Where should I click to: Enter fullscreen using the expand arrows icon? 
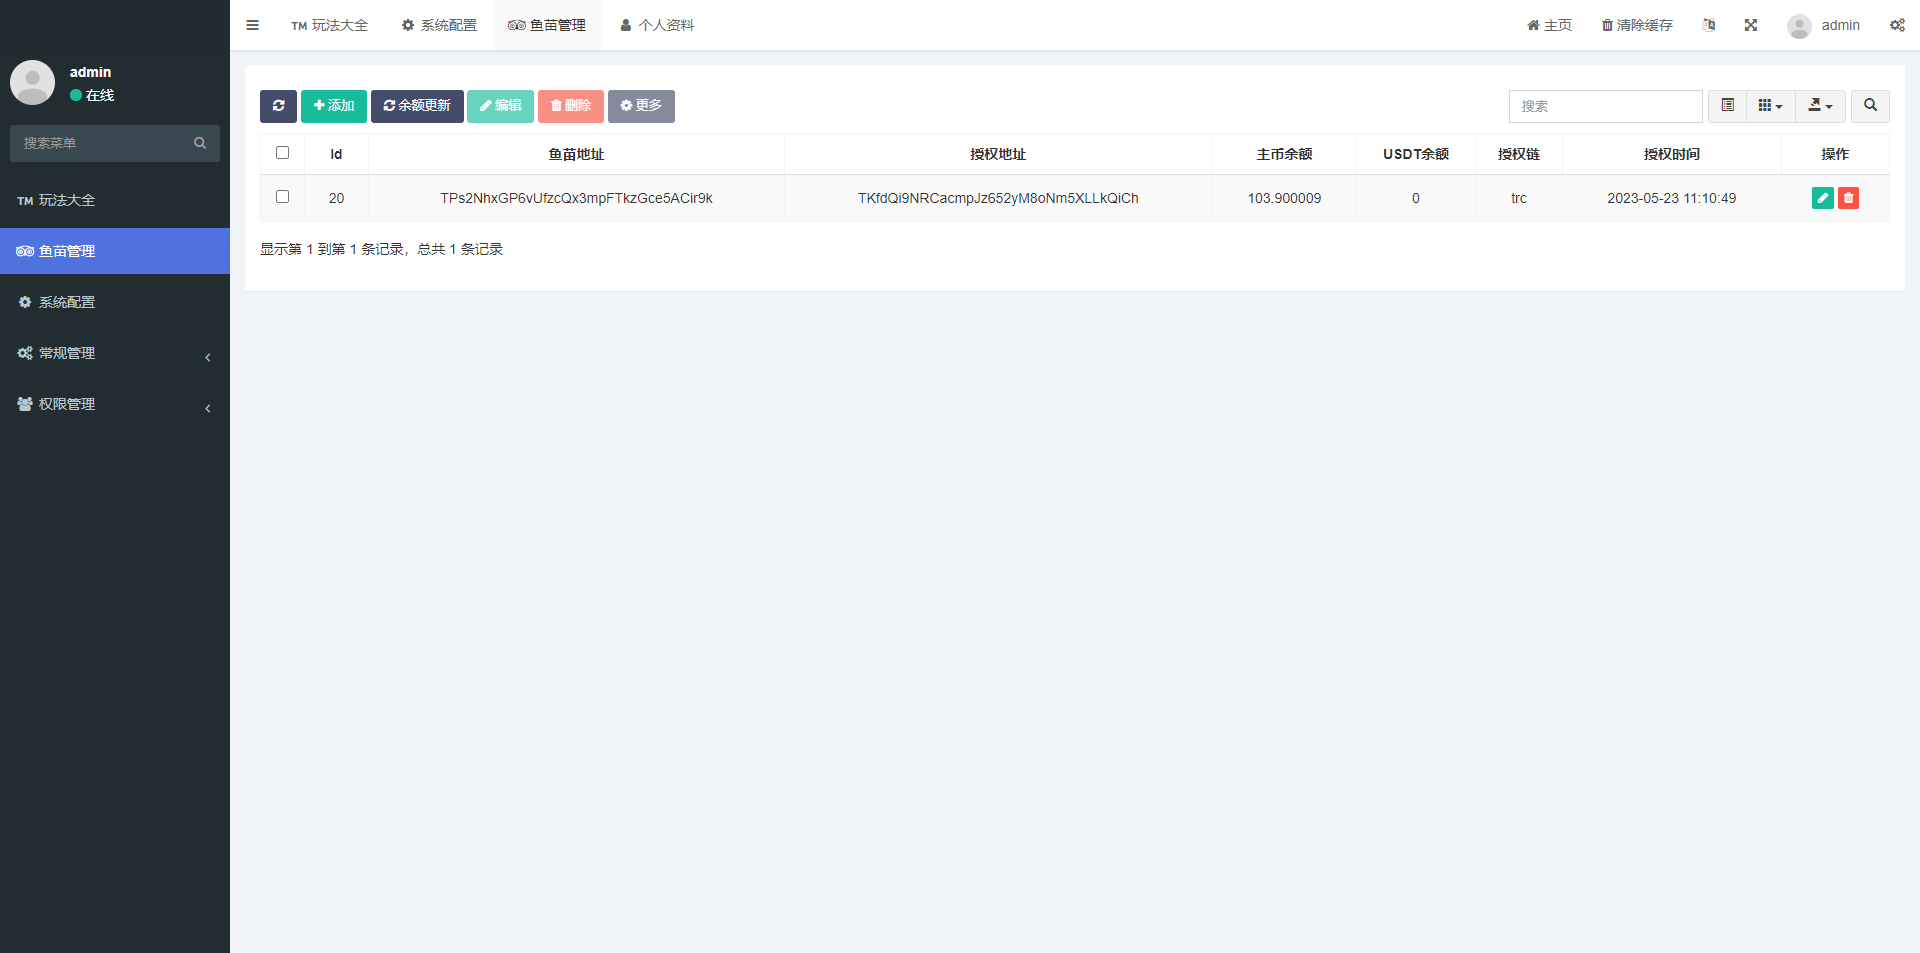click(1751, 25)
